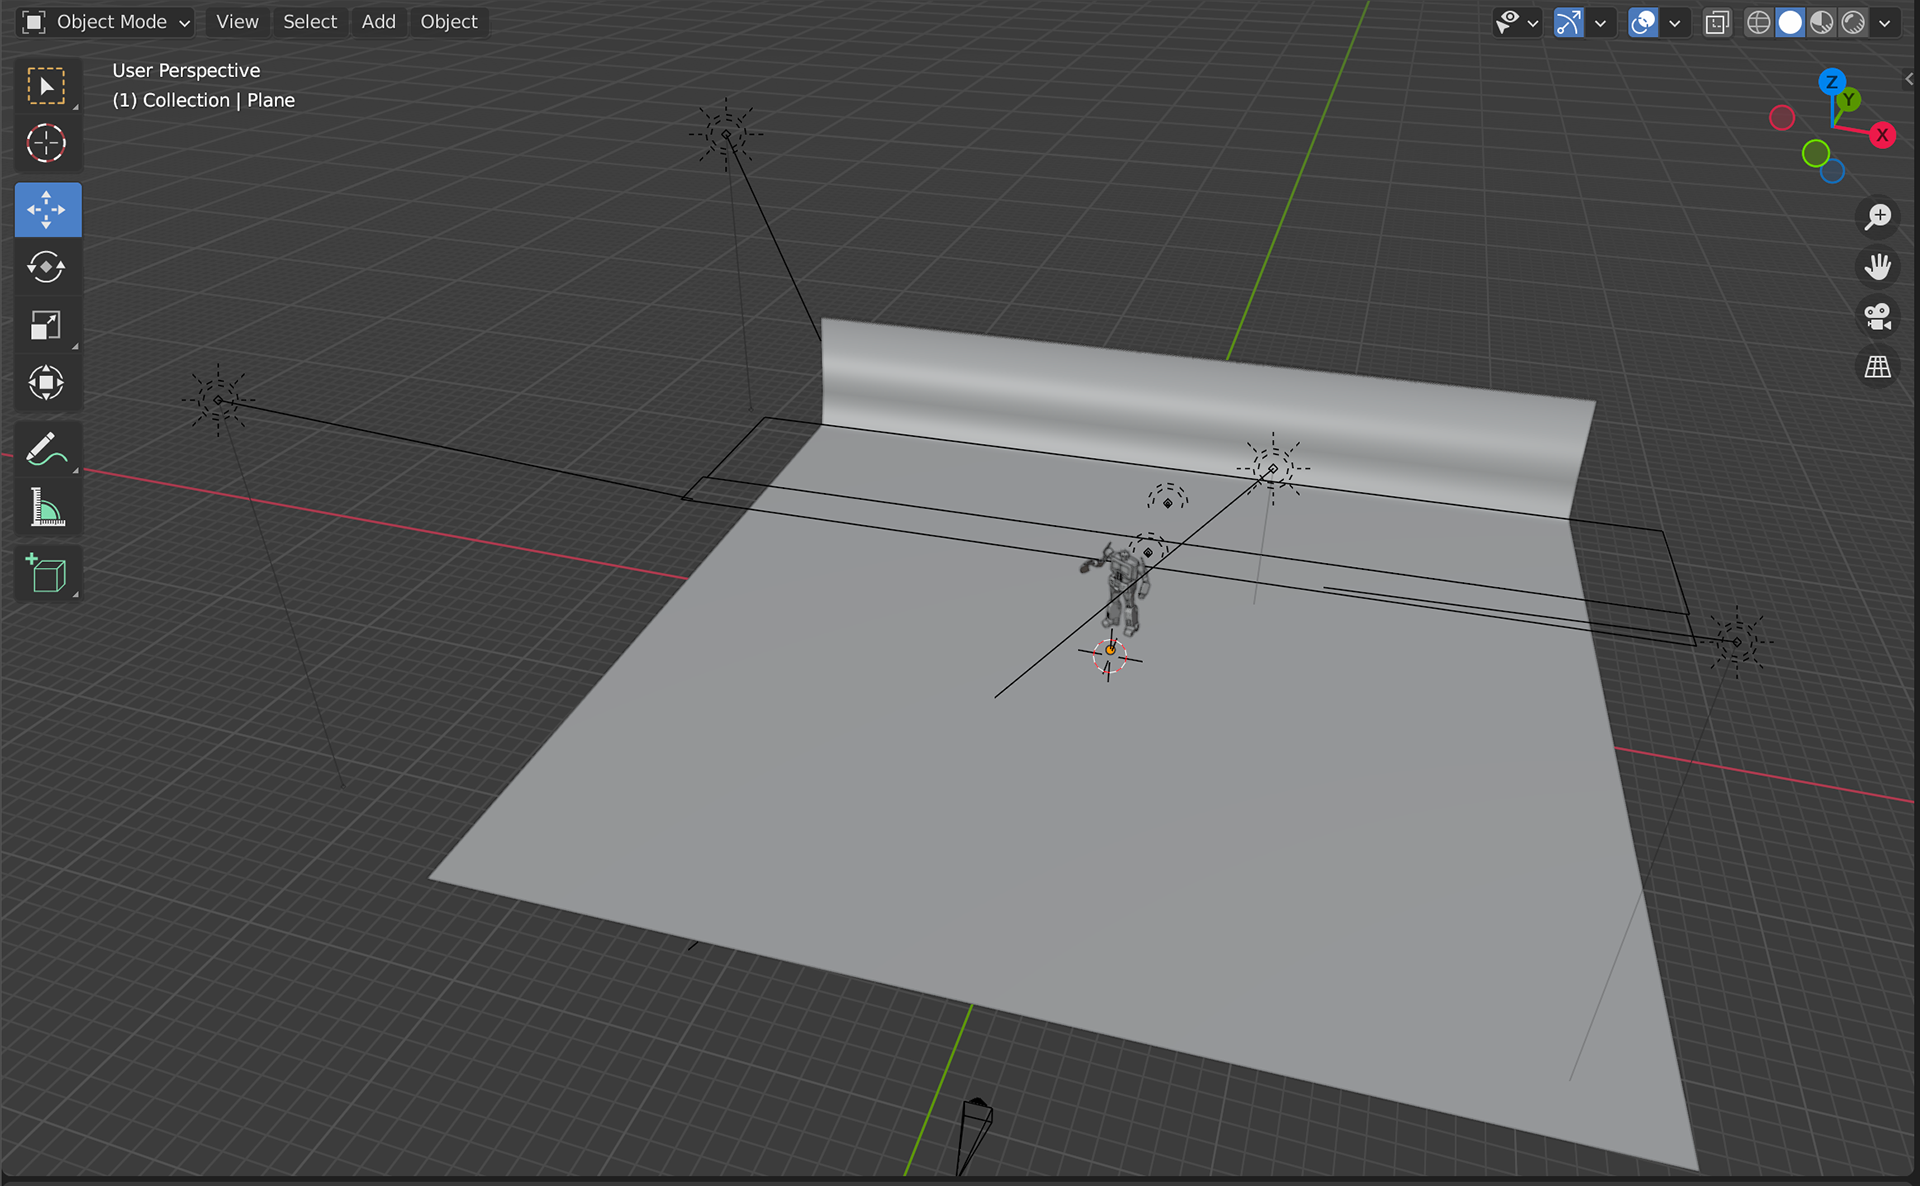Viewport: 1920px width, 1186px height.
Task: Expand the viewport shading options dropdown
Action: (x=1885, y=22)
